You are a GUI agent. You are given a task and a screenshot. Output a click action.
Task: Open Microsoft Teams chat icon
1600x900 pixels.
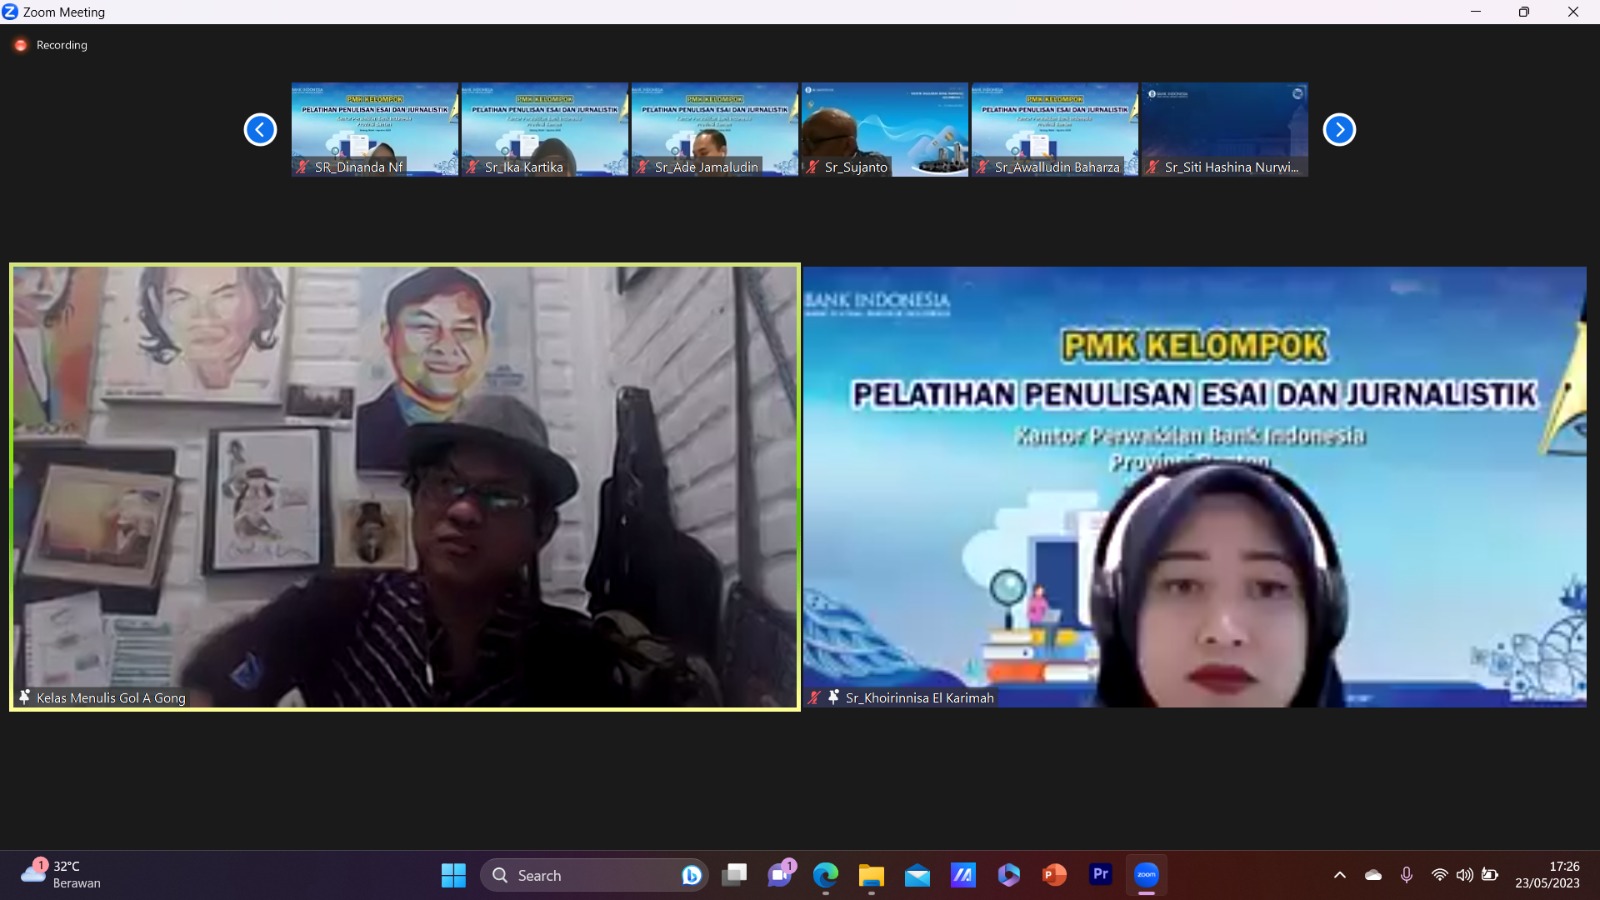(x=780, y=875)
